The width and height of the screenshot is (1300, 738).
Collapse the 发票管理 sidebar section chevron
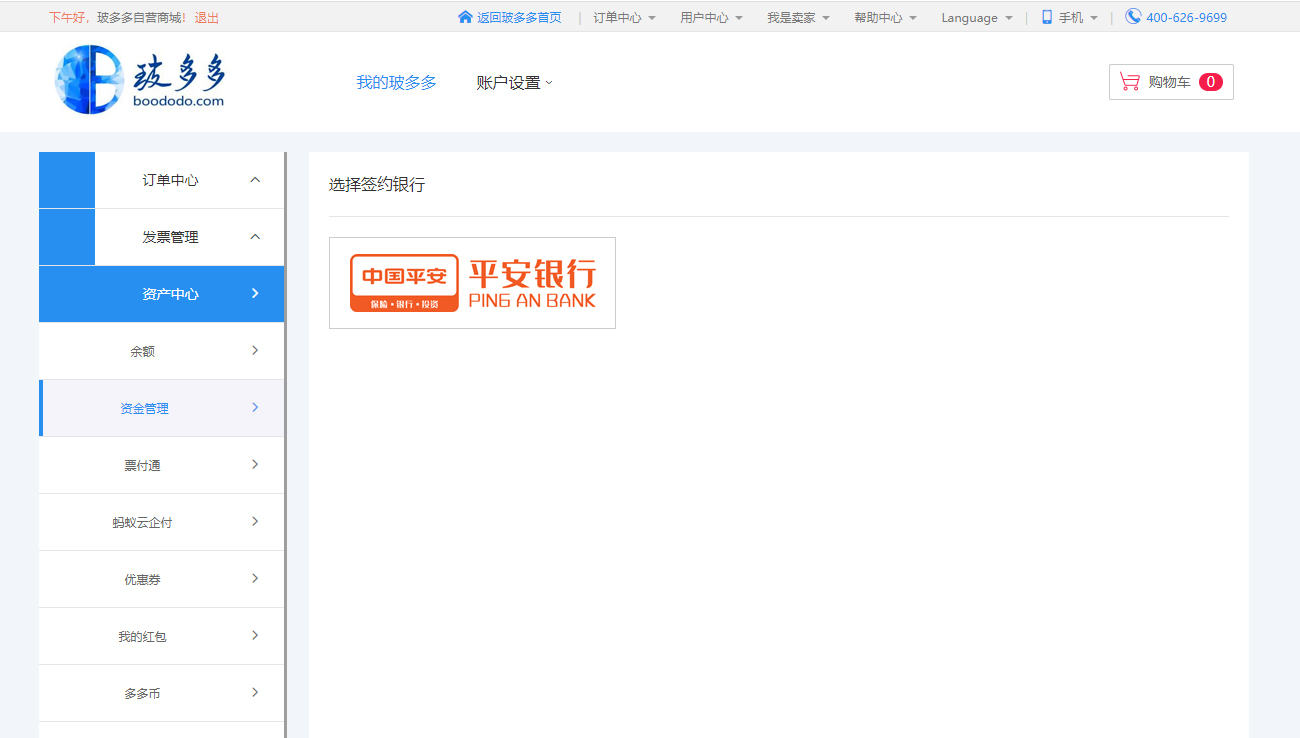pyautogui.click(x=255, y=237)
